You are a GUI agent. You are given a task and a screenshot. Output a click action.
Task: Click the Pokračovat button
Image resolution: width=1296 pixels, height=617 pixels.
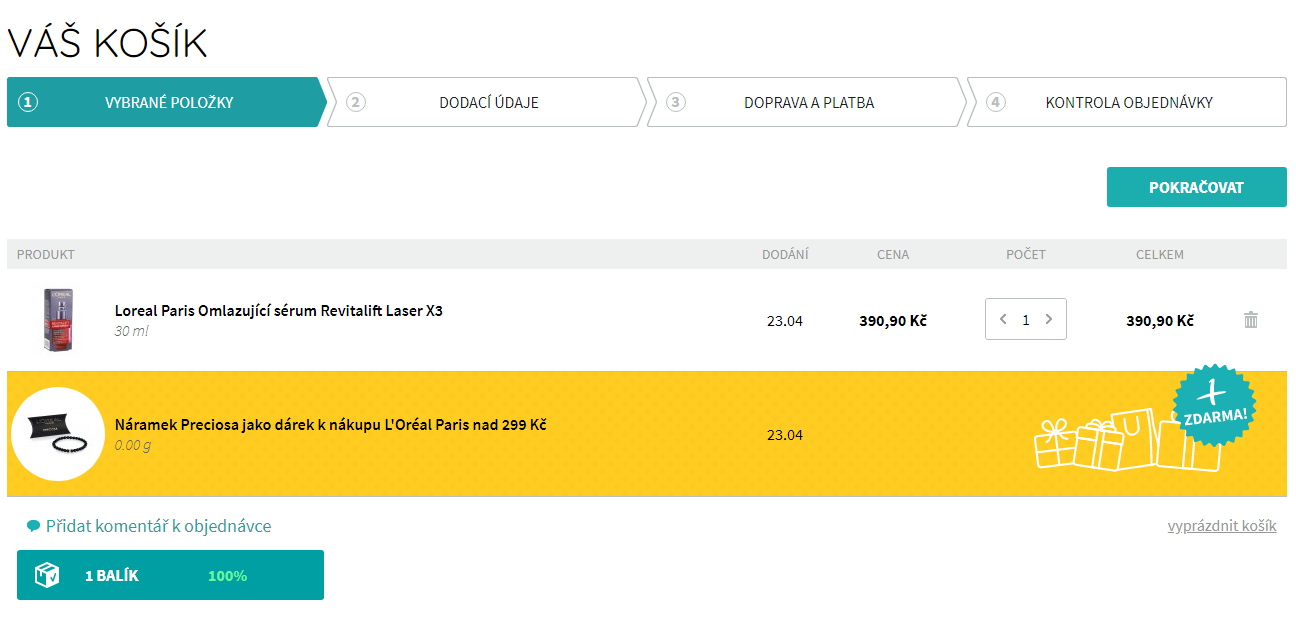tap(1196, 187)
